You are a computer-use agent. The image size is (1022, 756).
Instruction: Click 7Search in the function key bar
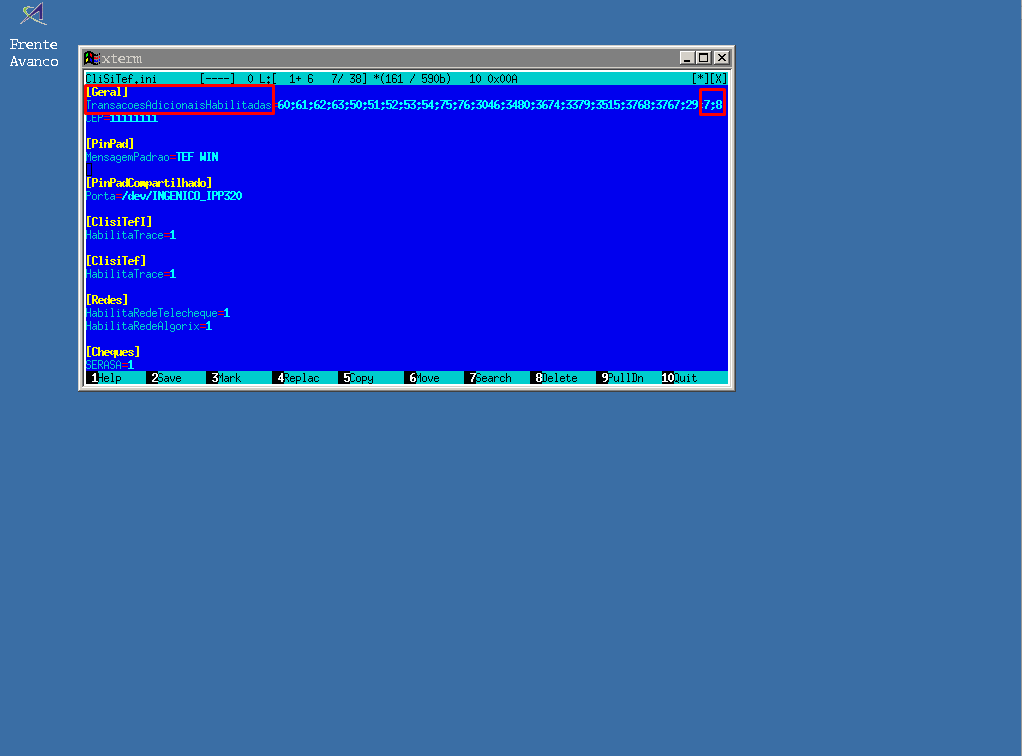(490, 378)
